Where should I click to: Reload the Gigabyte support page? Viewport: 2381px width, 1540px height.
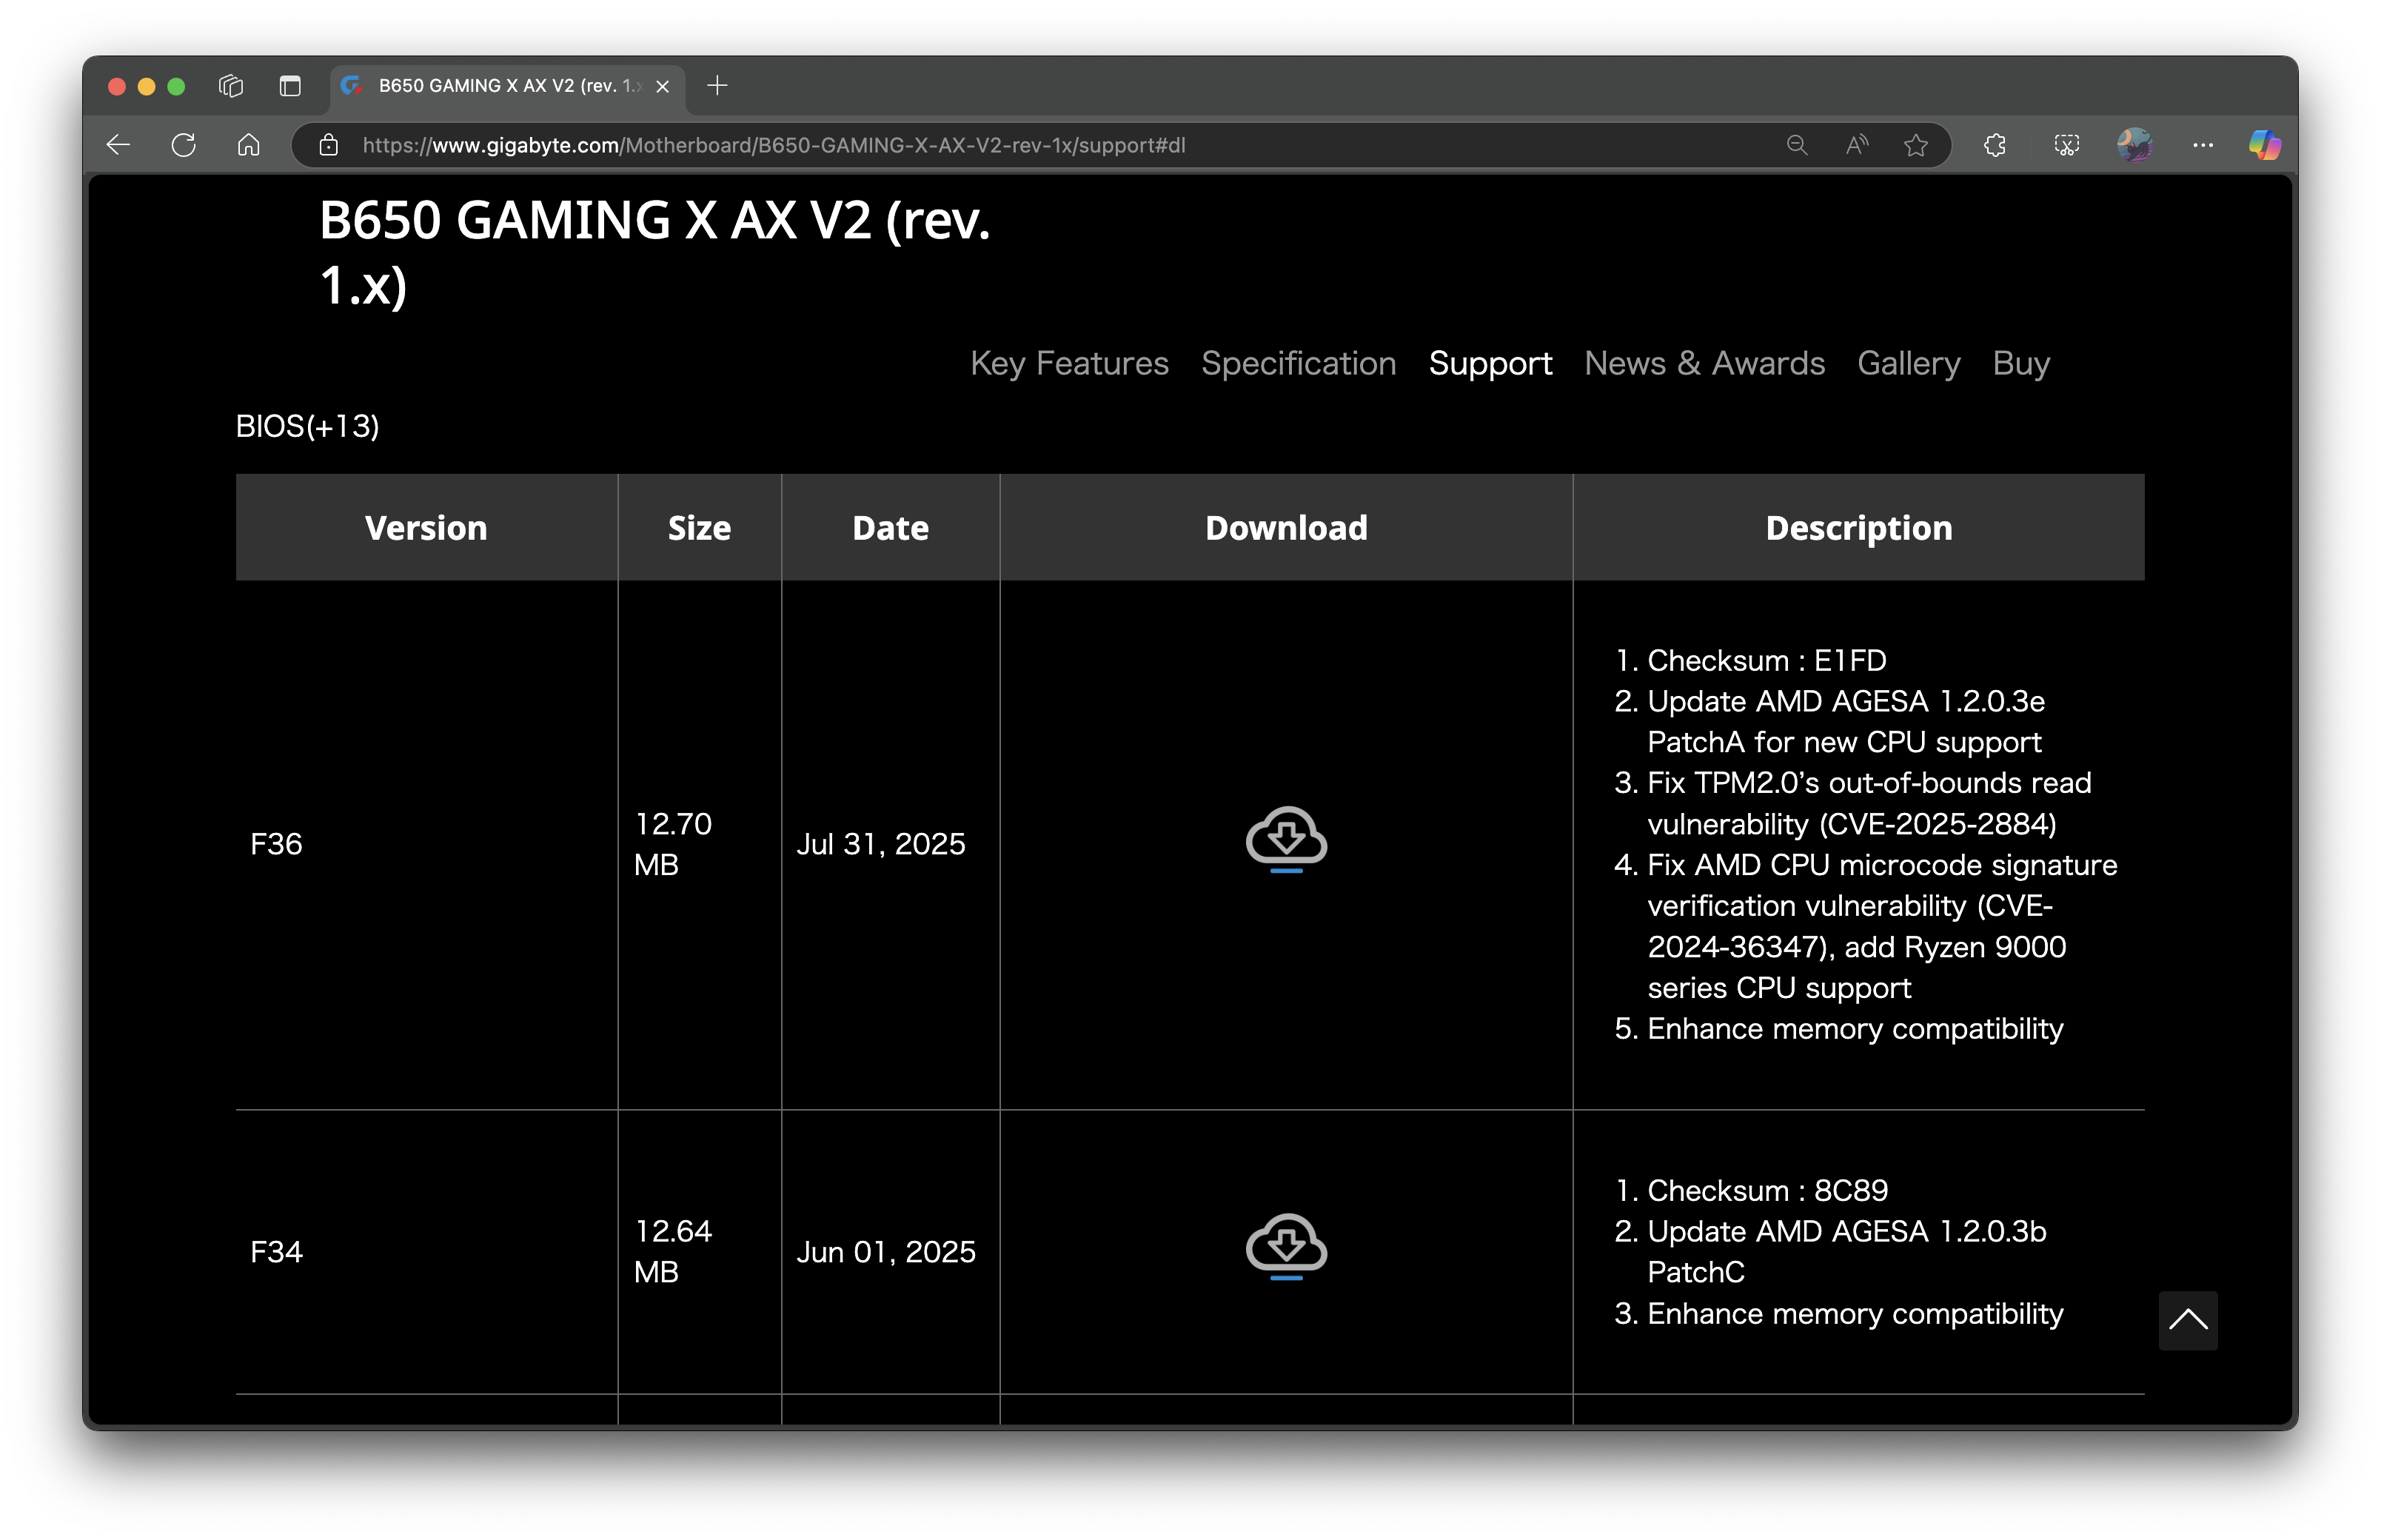183,145
